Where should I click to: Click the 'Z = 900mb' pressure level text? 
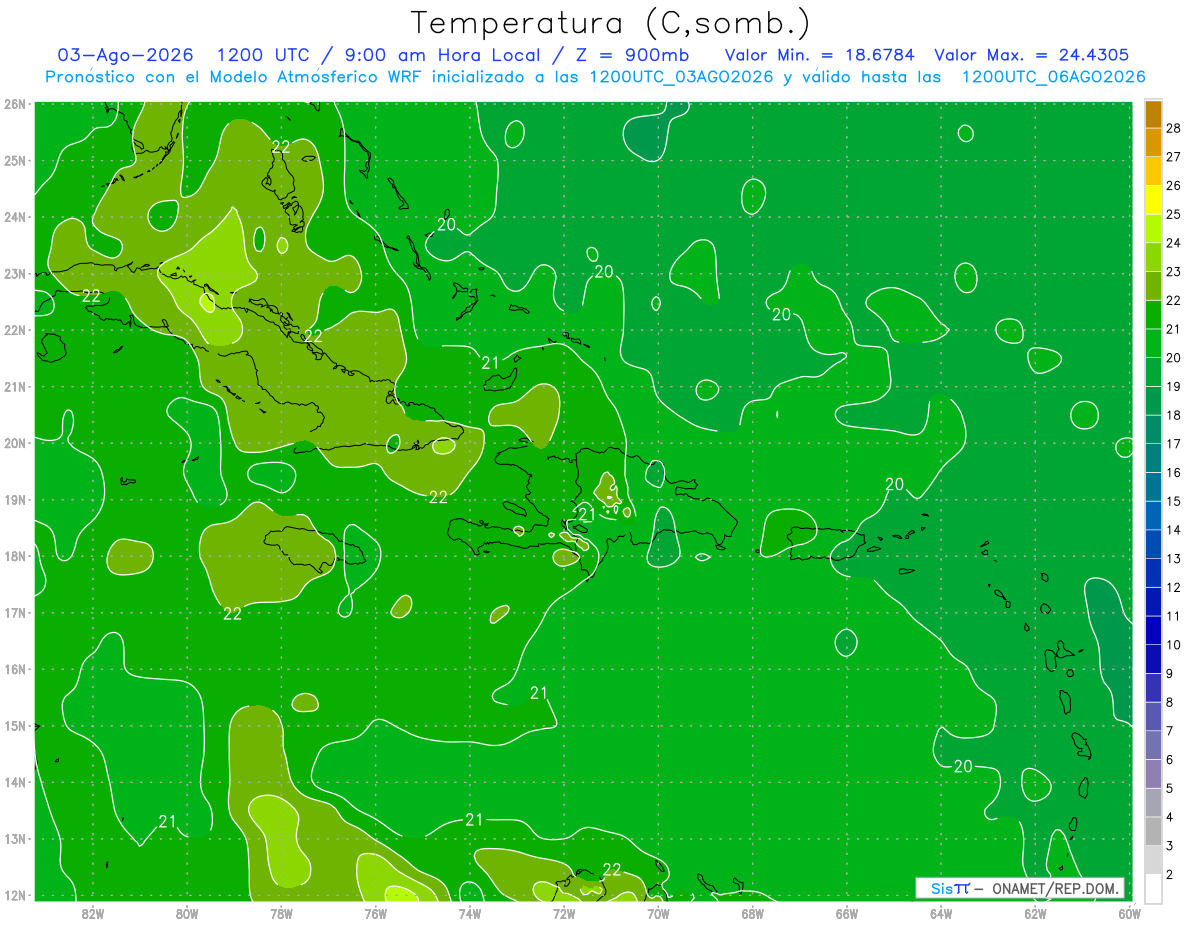point(629,55)
